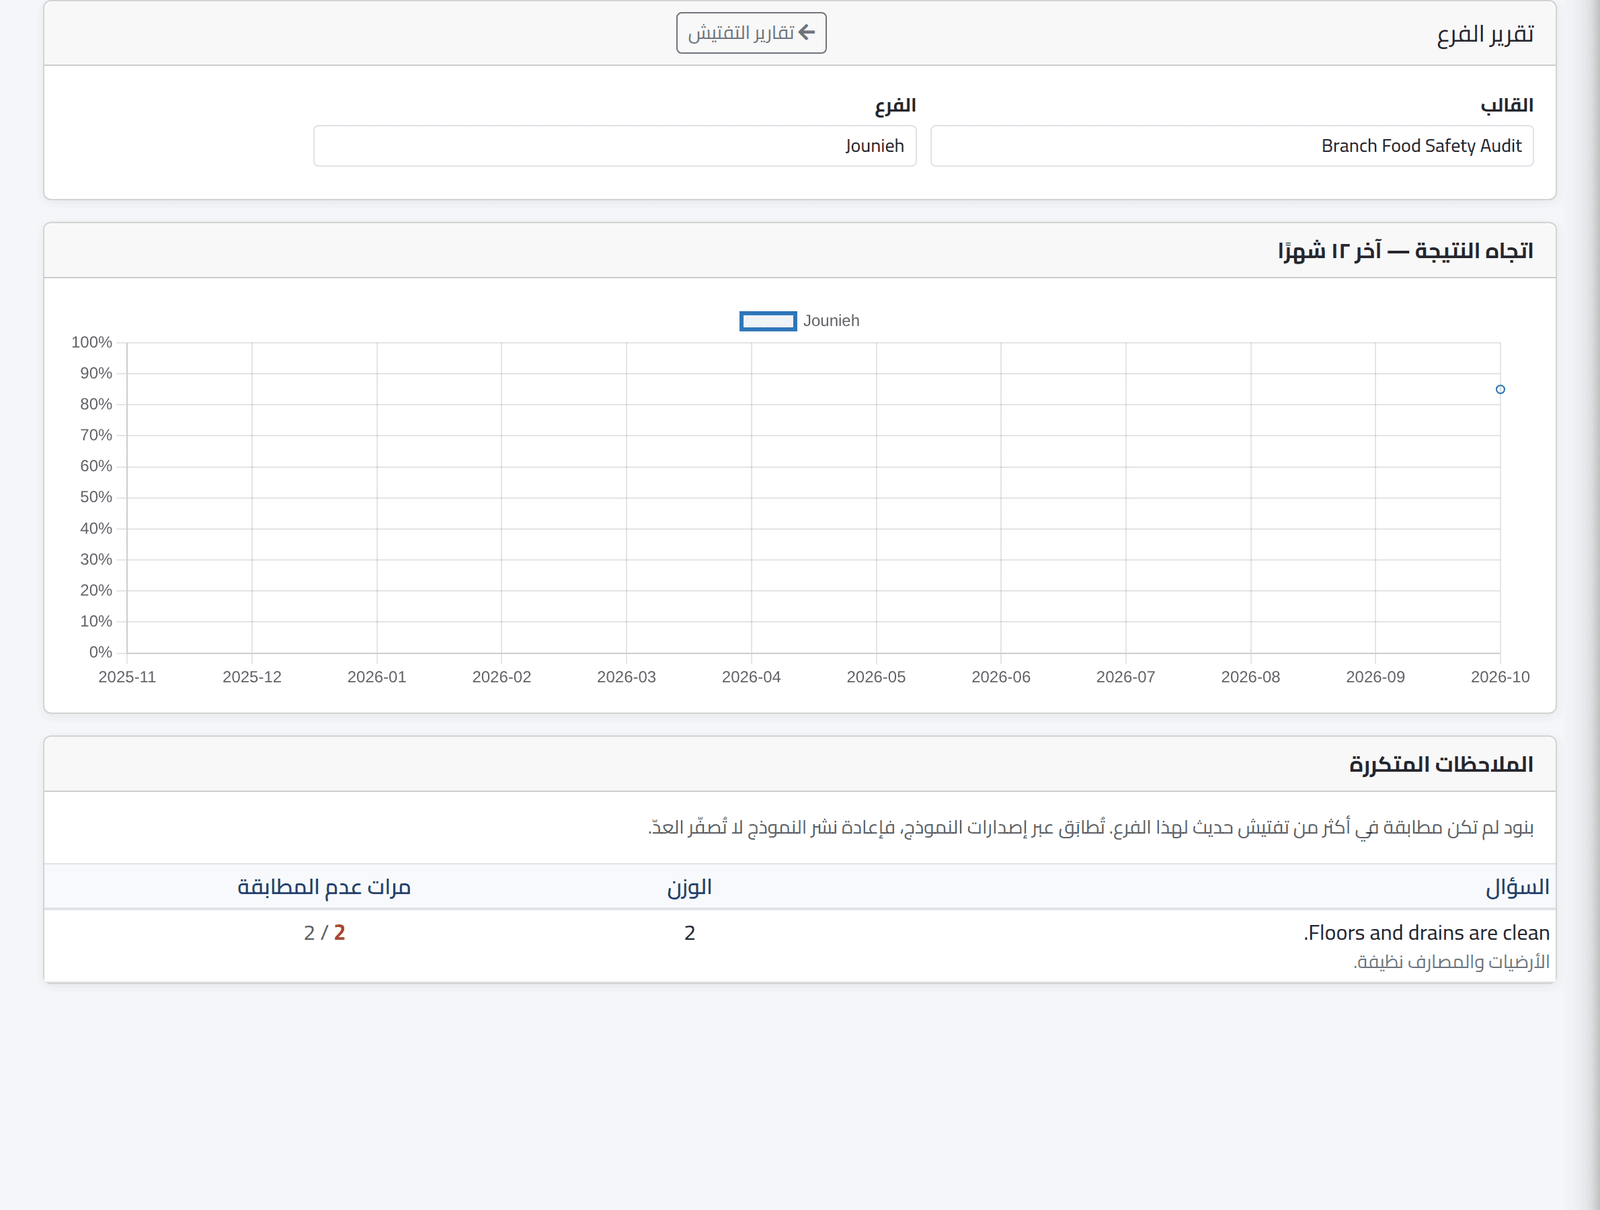The image size is (1600, 1210).
Task: Click the back arrow icon in تقارير التفتيش button
Action: (x=807, y=33)
